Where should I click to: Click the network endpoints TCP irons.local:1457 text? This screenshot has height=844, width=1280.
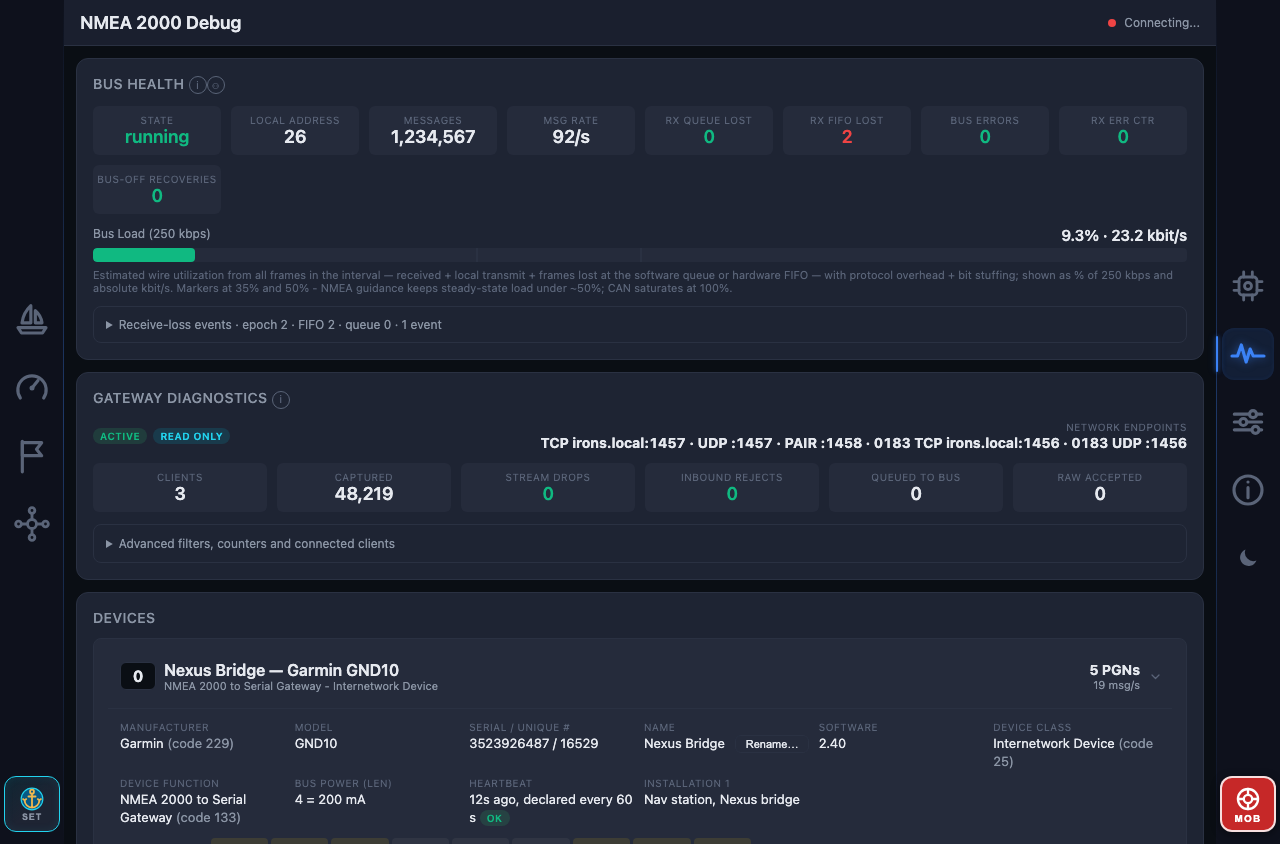click(613, 443)
